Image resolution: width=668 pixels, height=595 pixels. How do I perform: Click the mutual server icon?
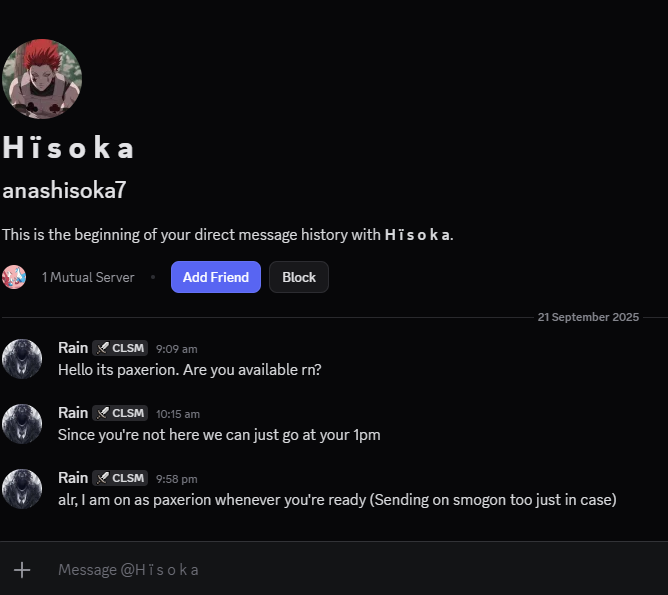coord(14,277)
